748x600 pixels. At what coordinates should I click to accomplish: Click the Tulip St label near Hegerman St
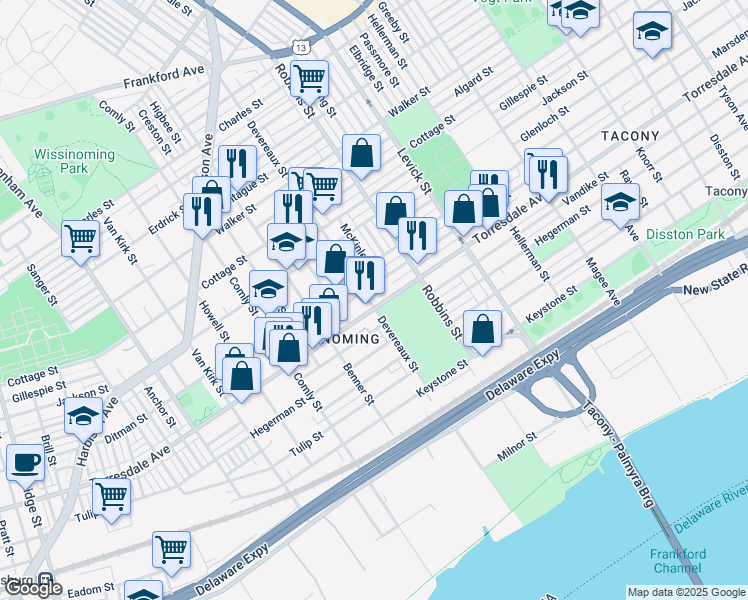pyautogui.click(x=306, y=443)
